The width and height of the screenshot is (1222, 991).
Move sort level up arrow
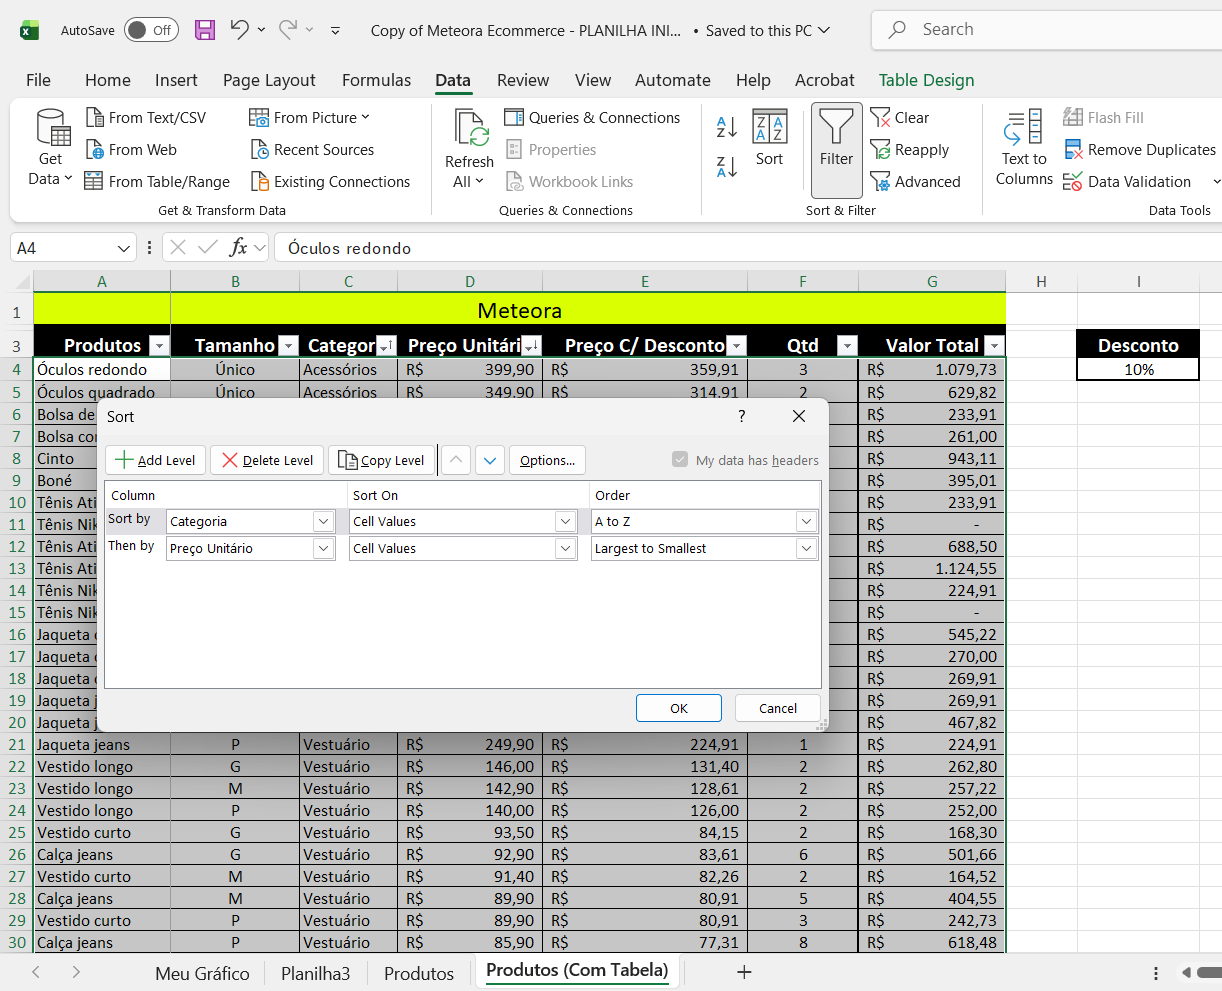pyautogui.click(x=456, y=460)
